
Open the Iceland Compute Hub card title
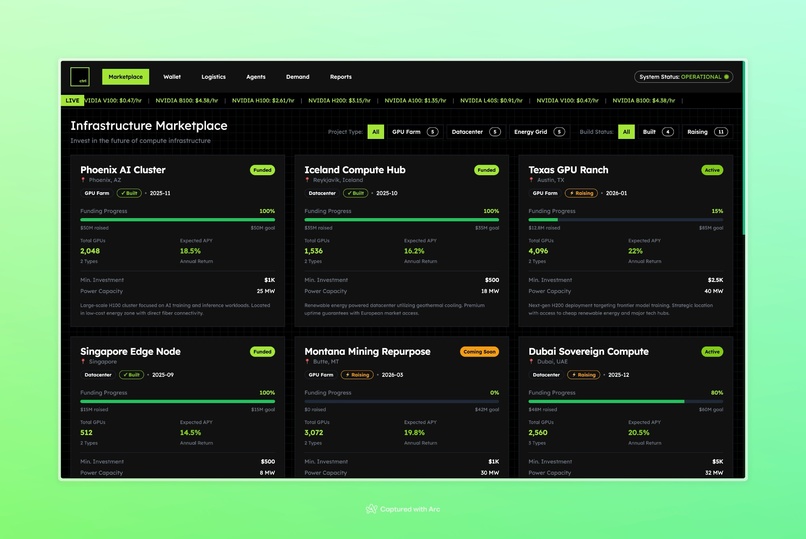click(355, 170)
